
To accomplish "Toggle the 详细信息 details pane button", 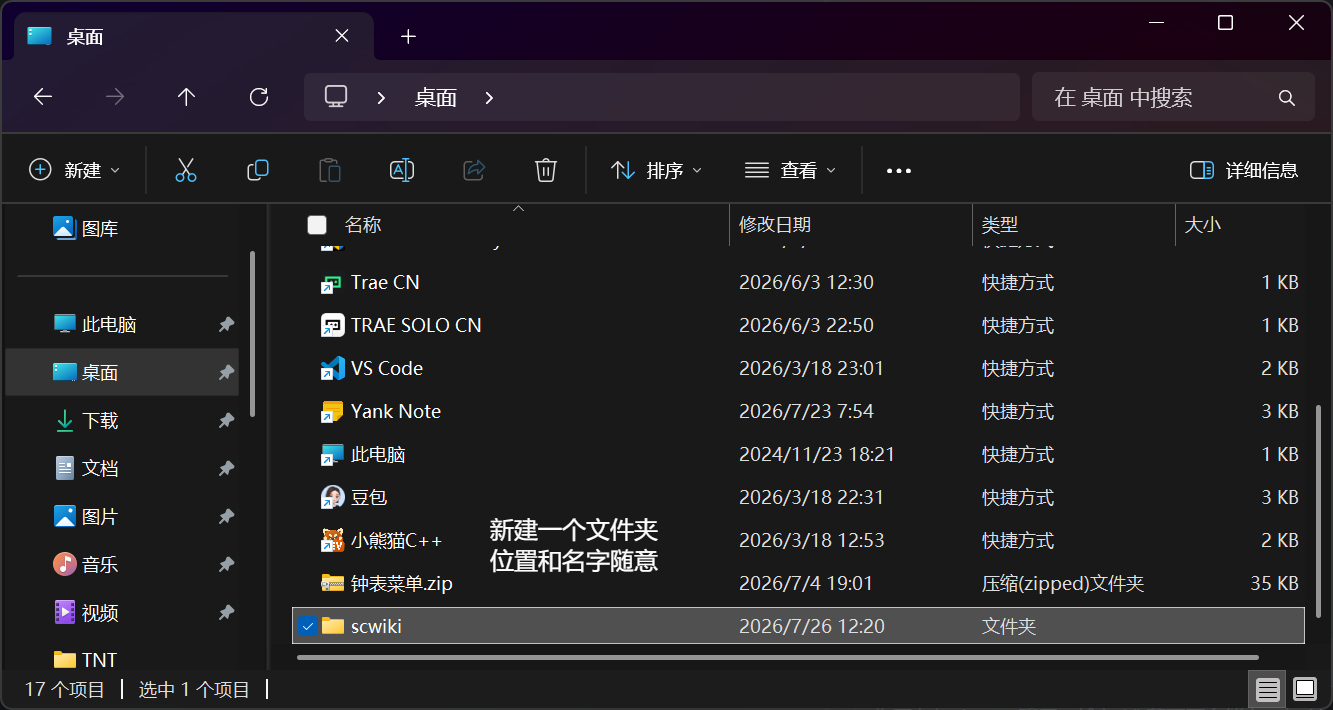I will pos(1244,170).
